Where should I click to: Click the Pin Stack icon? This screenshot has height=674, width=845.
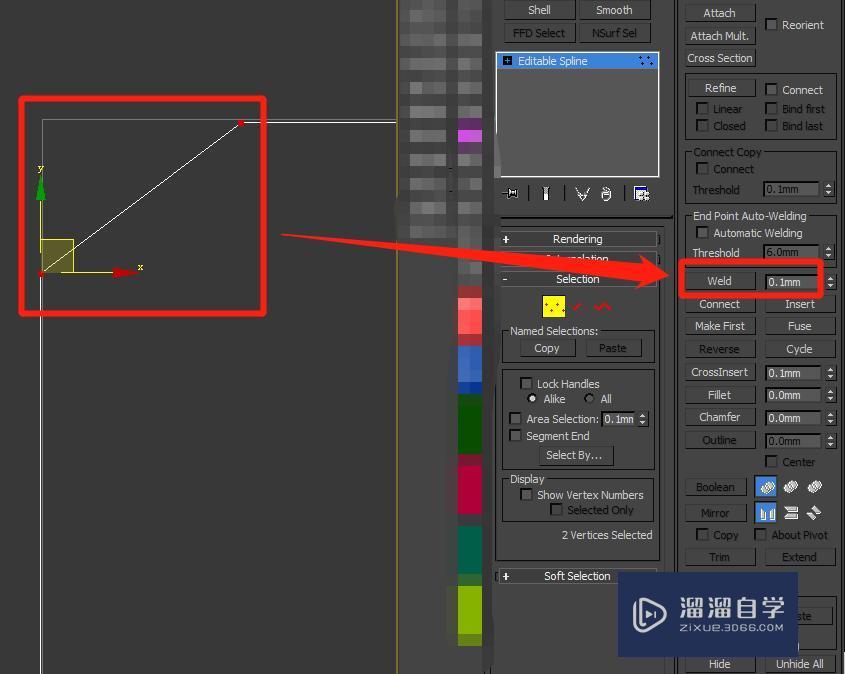click(510, 193)
